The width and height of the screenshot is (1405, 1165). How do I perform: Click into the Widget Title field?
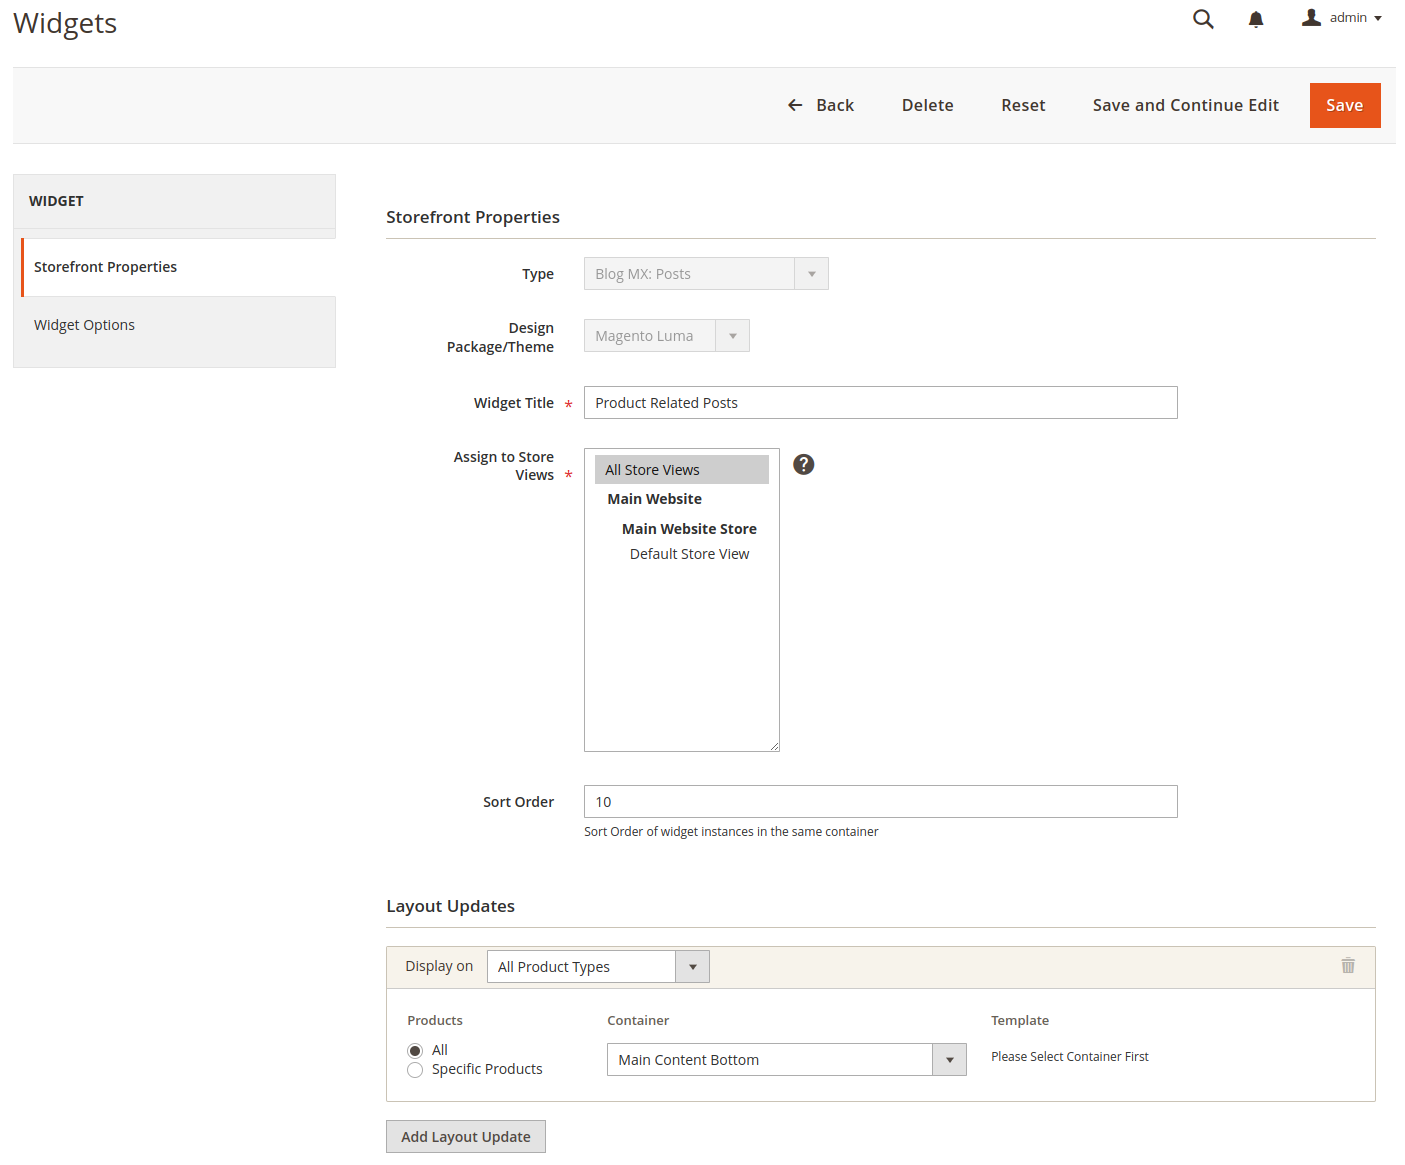880,403
